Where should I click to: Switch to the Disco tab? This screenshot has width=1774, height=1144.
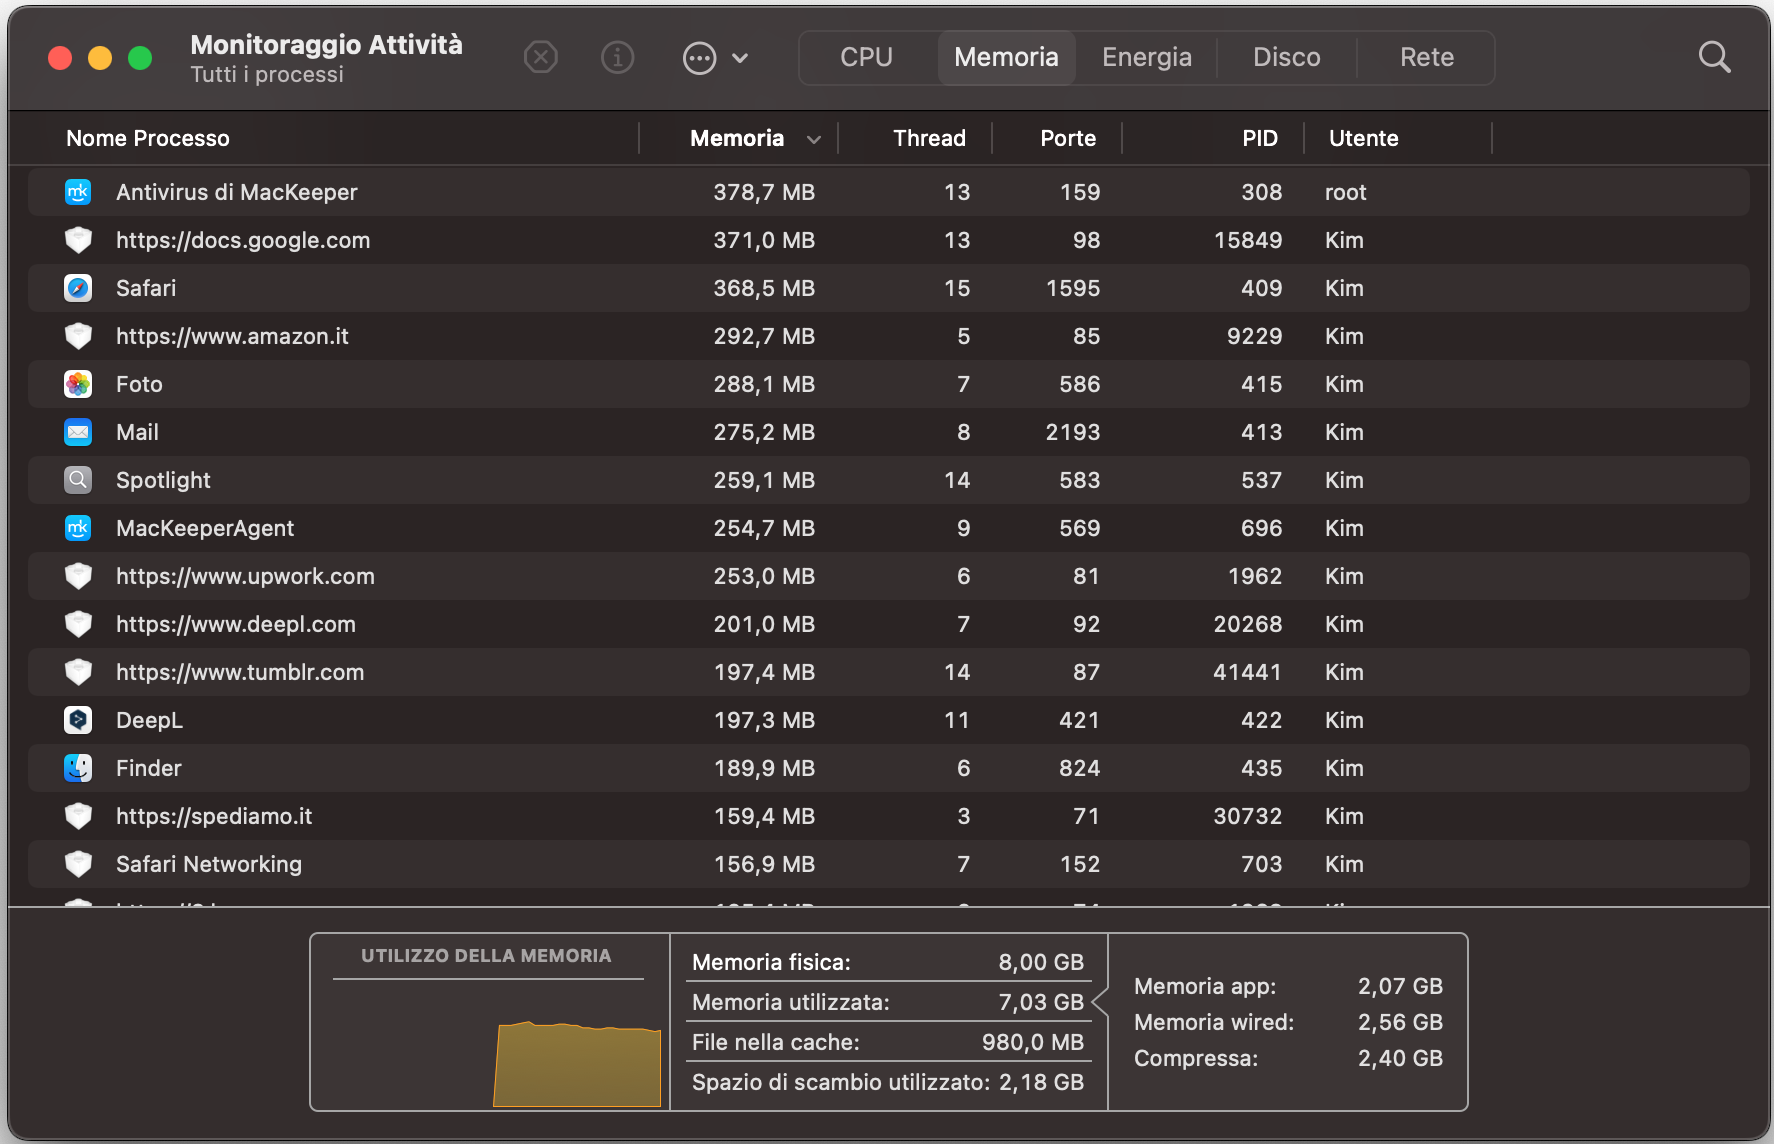1287,57
